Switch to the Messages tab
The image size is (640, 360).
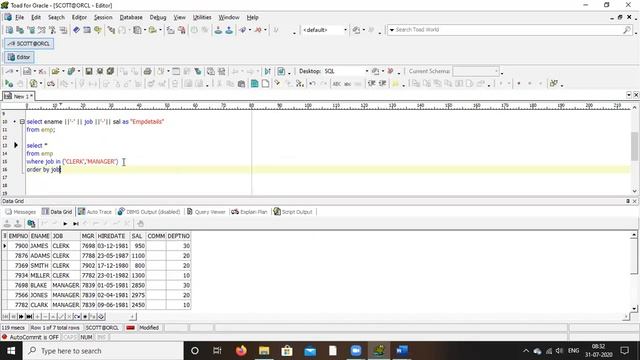coord(20,212)
